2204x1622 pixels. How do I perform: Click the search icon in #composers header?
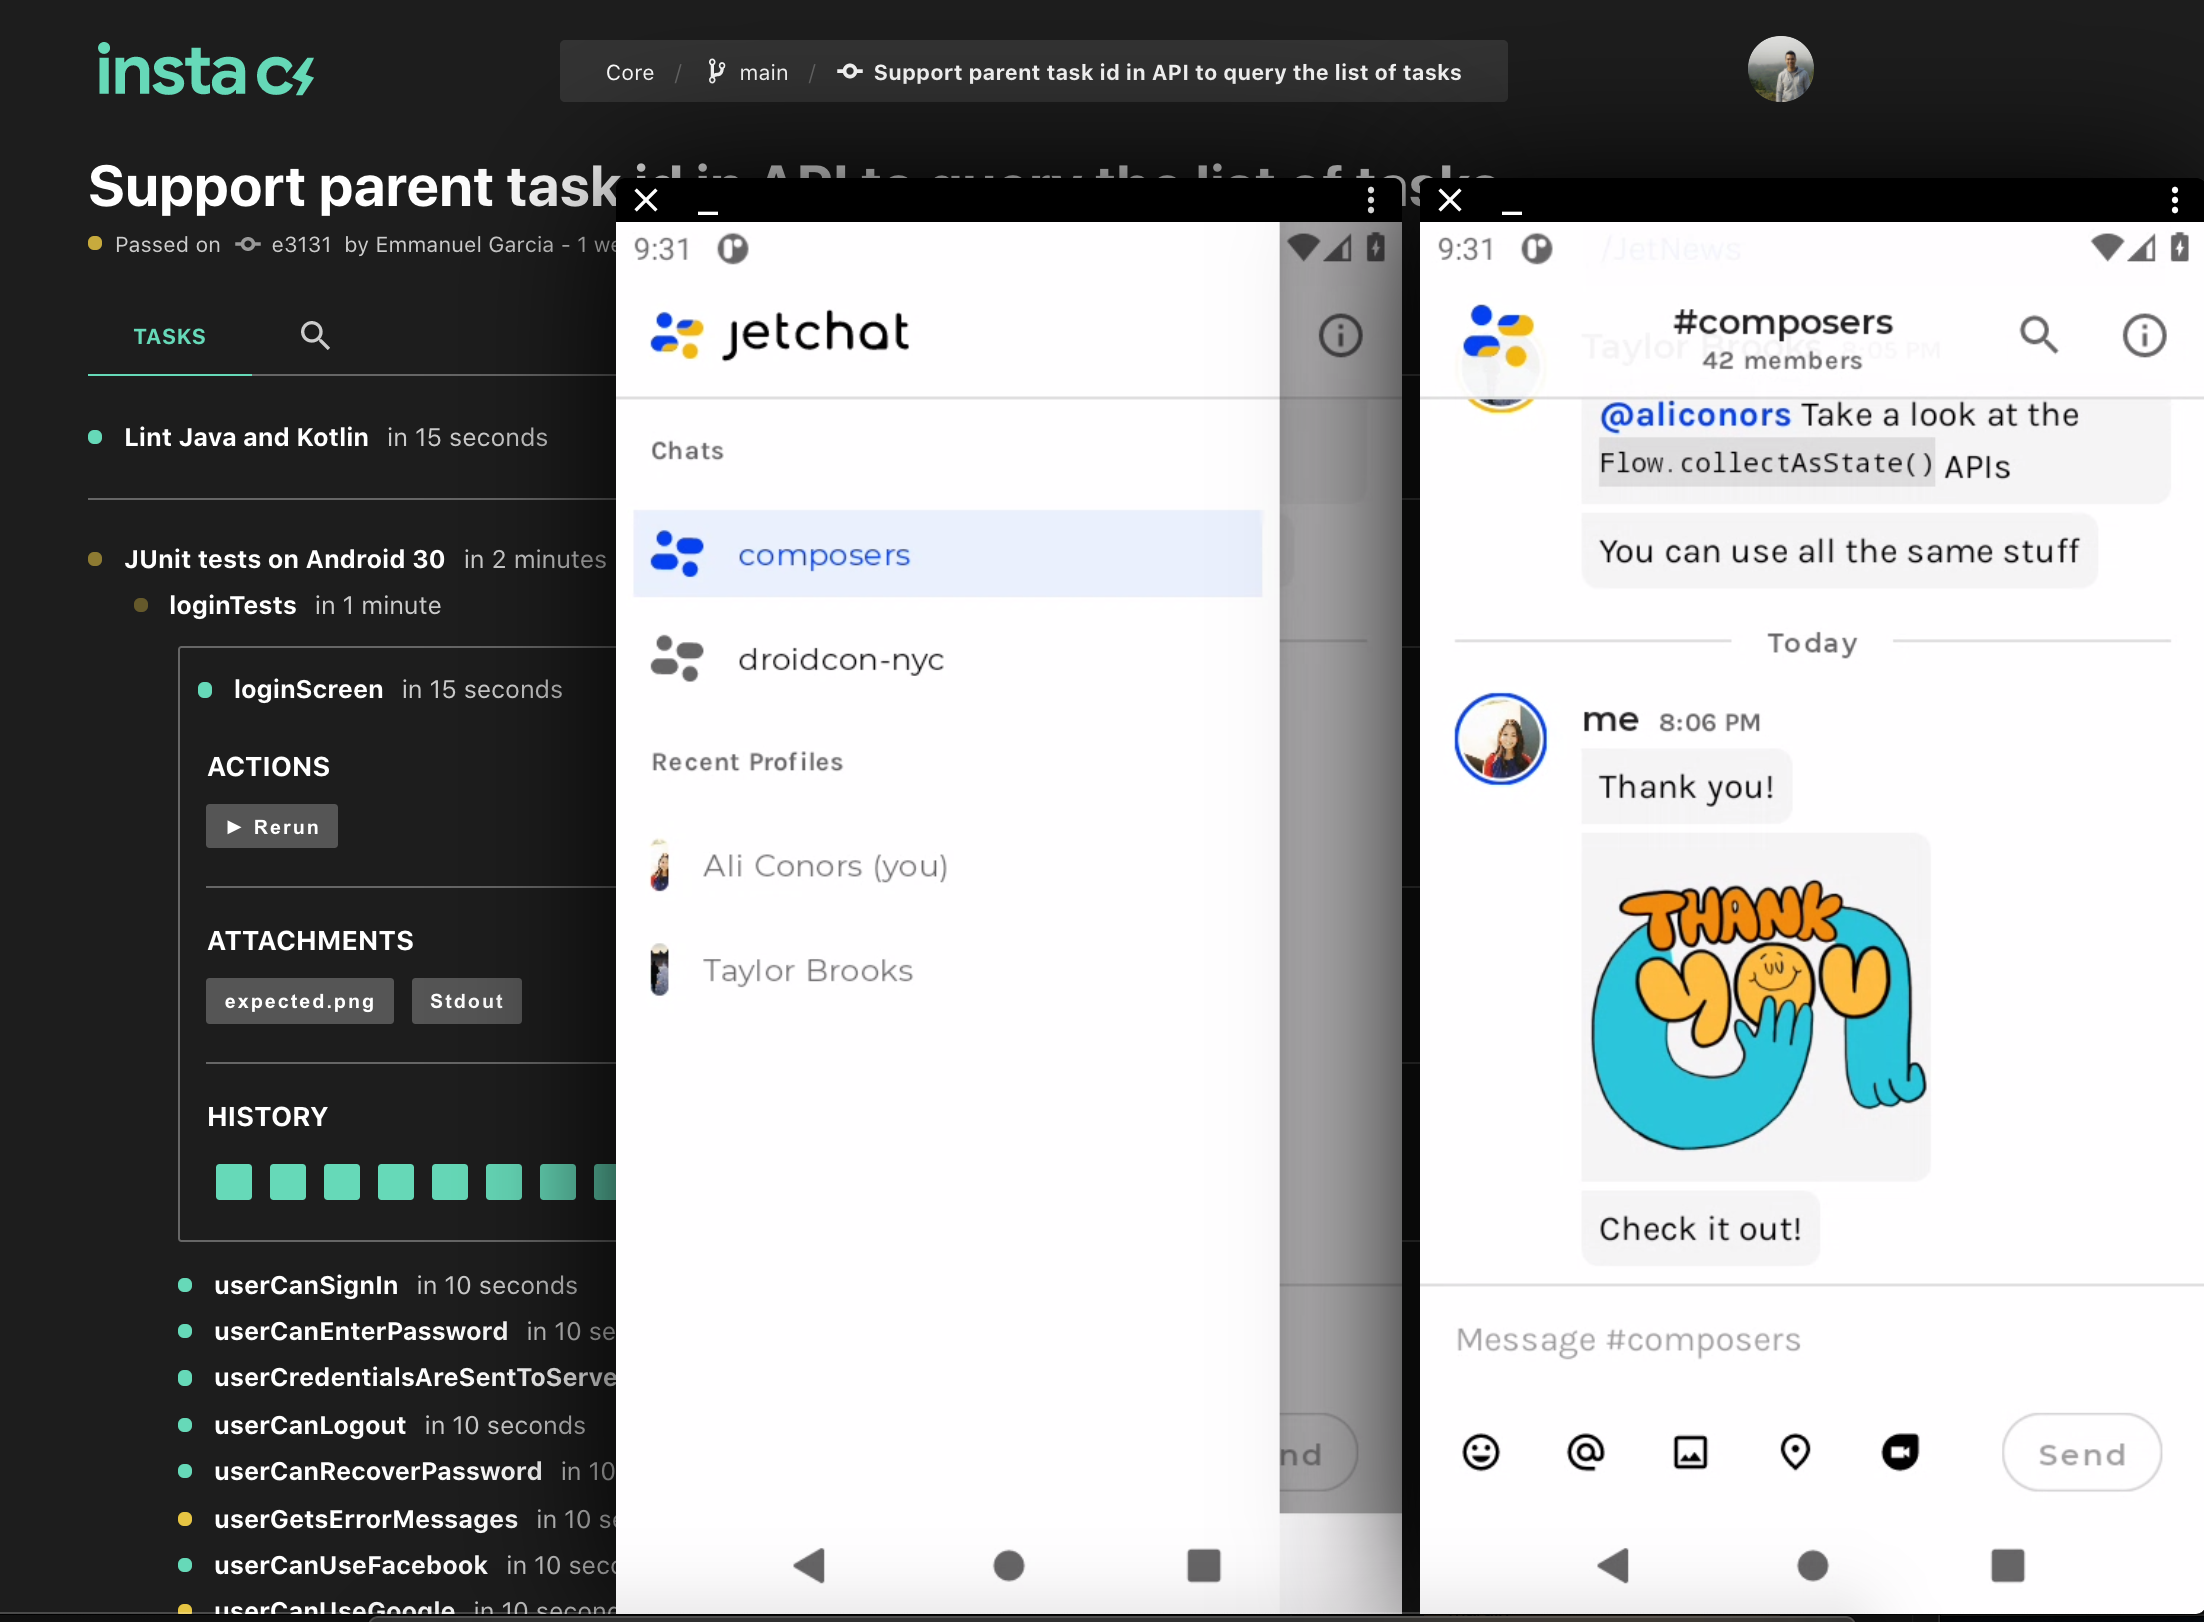pos(2038,335)
